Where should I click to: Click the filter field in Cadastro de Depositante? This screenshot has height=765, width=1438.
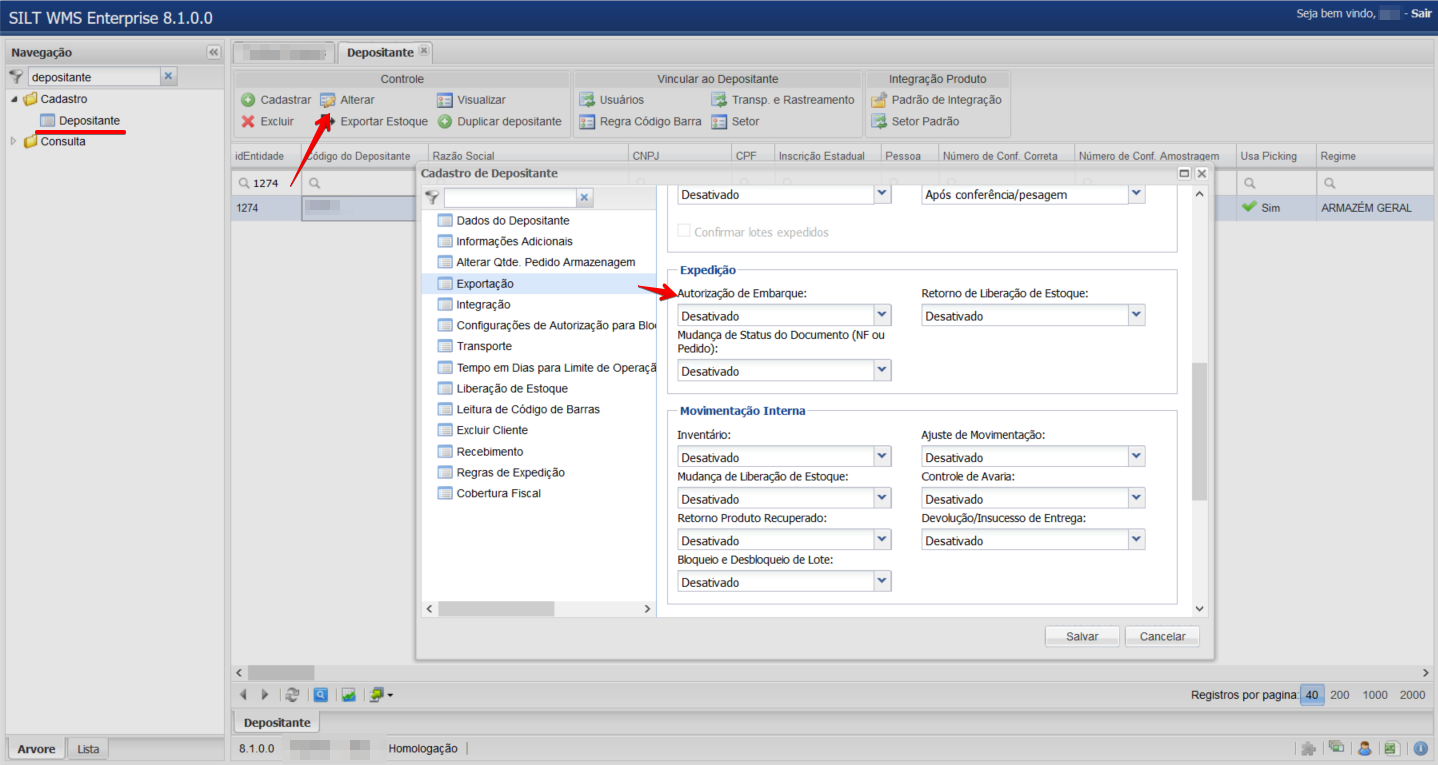(x=510, y=197)
